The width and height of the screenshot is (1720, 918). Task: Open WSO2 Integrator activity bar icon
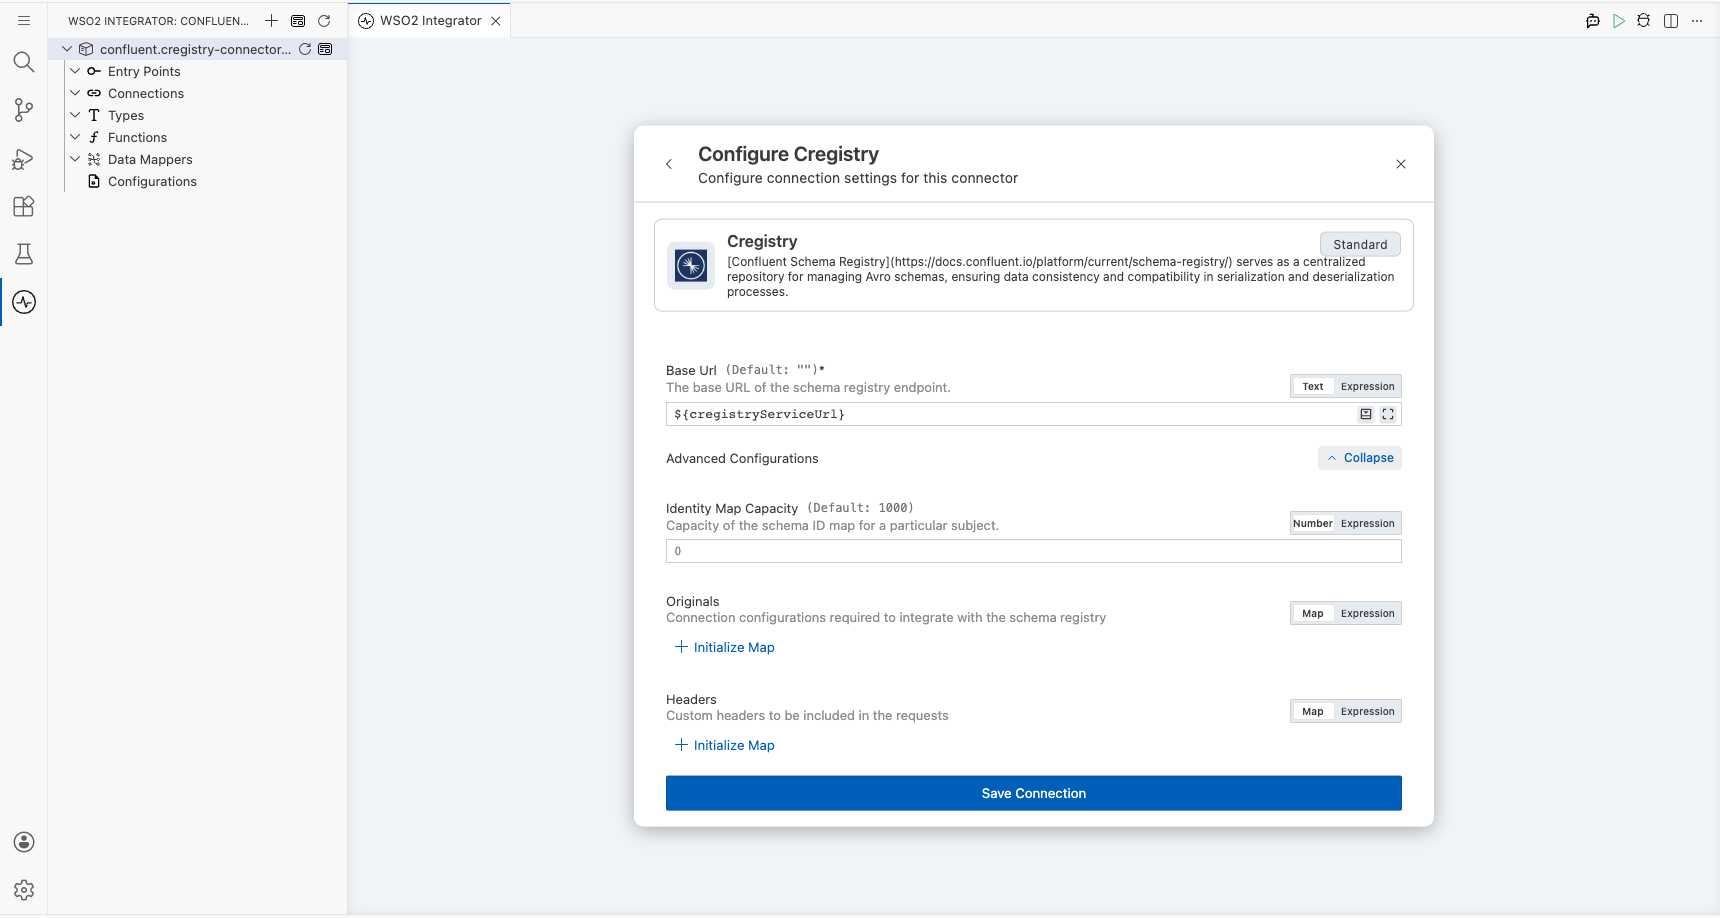click(x=24, y=302)
